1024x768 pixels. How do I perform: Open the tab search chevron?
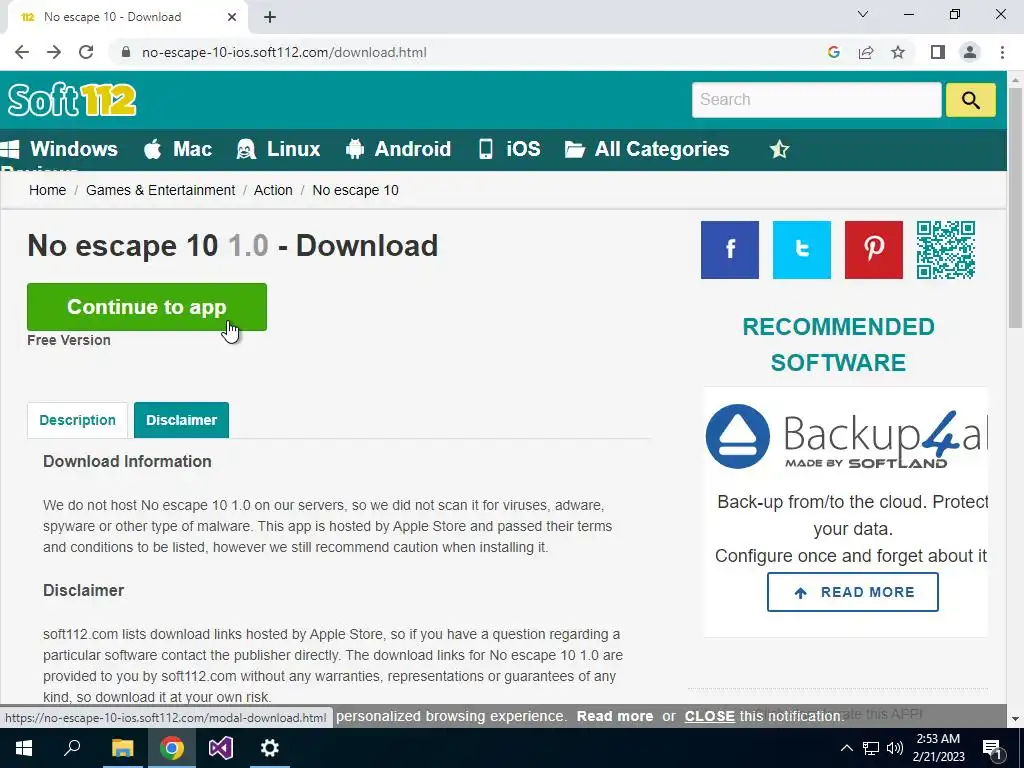coord(863,14)
